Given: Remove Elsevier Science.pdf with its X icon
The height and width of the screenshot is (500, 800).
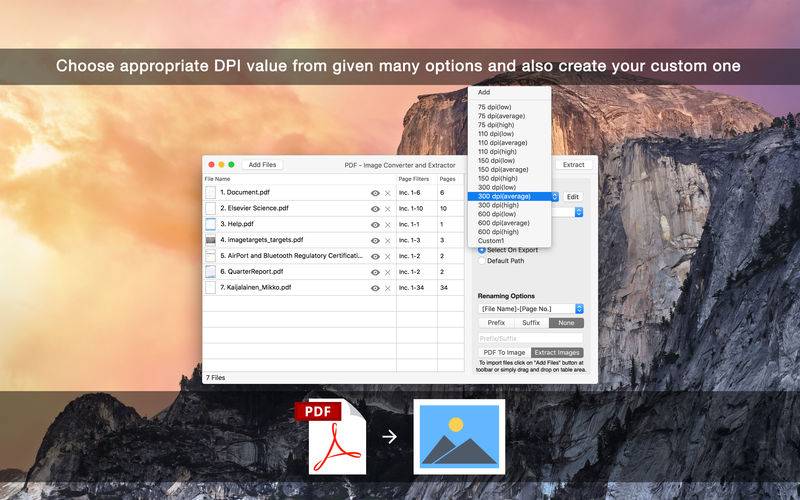Looking at the screenshot, I should (x=388, y=209).
